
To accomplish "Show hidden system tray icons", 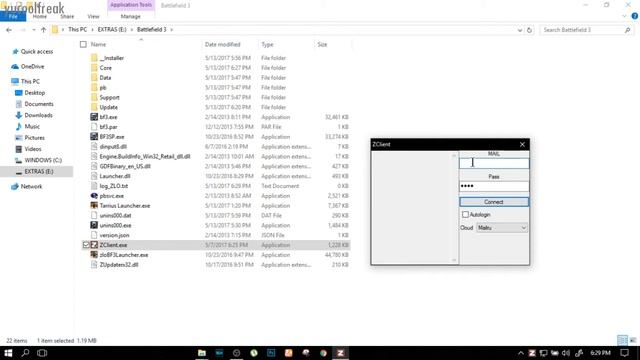I will point(521,353).
